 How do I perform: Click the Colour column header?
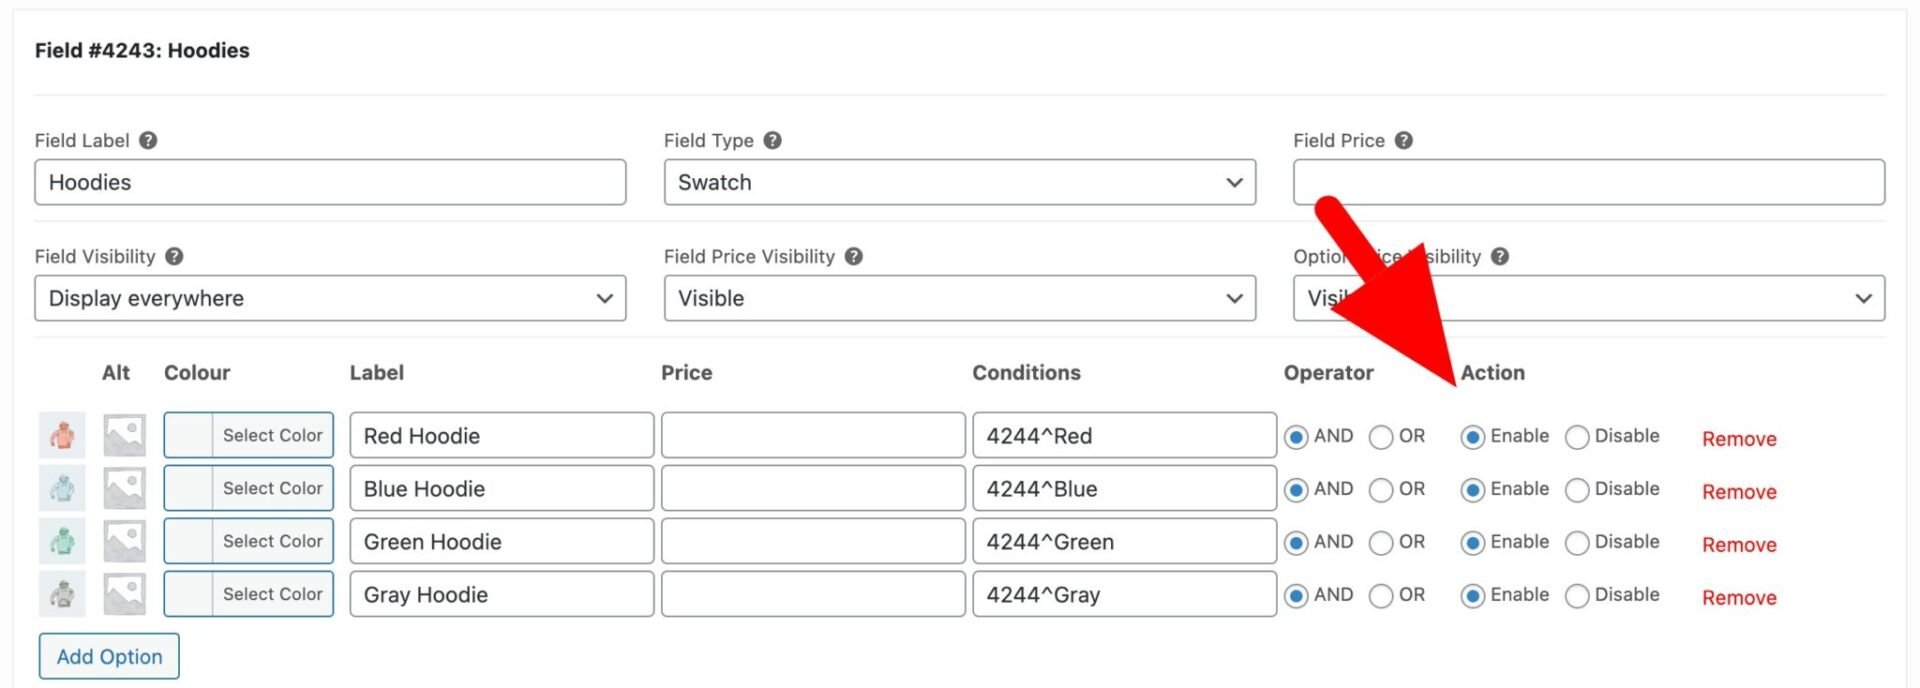click(x=197, y=372)
